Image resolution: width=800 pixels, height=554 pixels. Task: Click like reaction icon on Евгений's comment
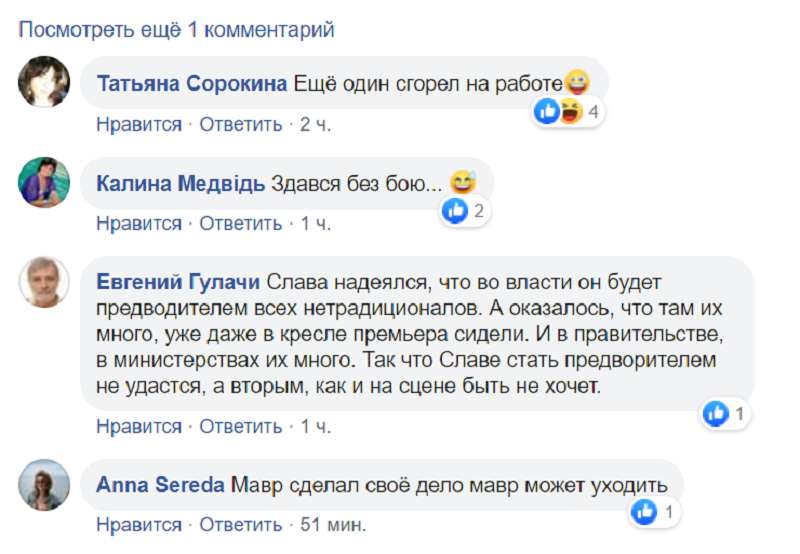tap(715, 413)
